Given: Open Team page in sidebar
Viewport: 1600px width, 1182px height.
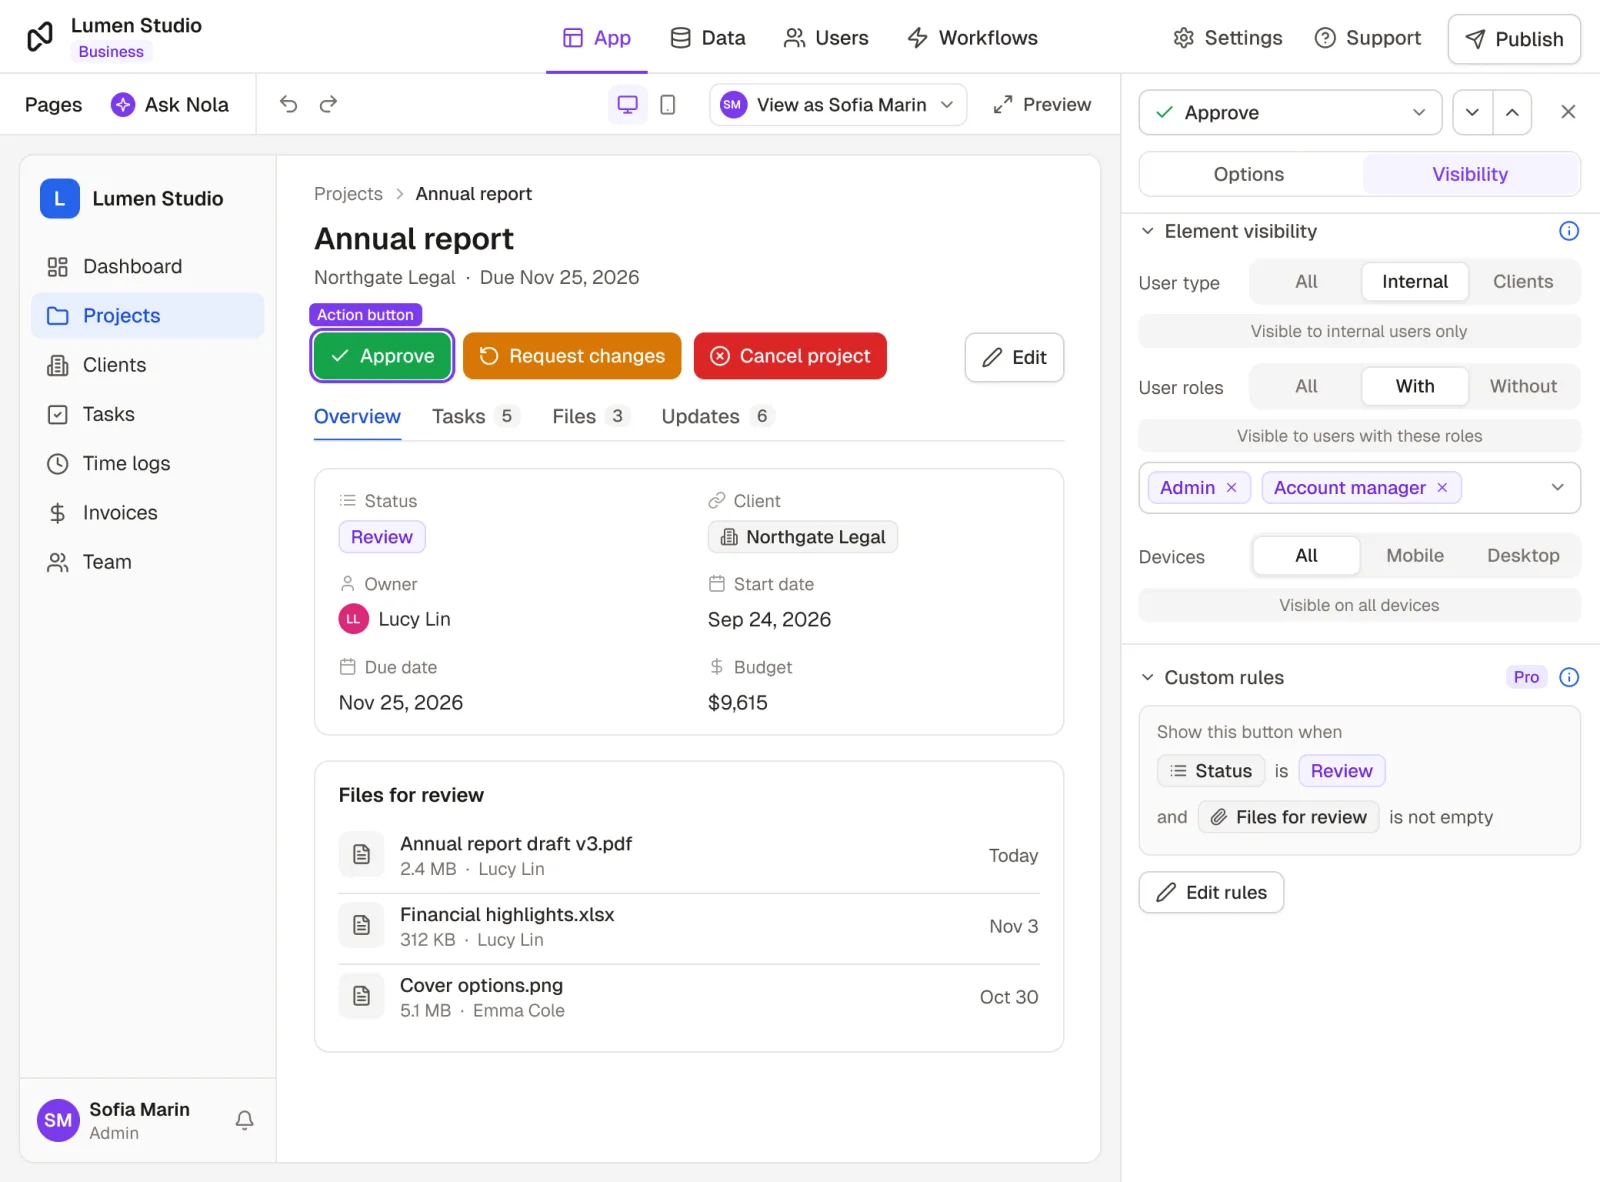Looking at the screenshot, I should (x=148, y=562).
